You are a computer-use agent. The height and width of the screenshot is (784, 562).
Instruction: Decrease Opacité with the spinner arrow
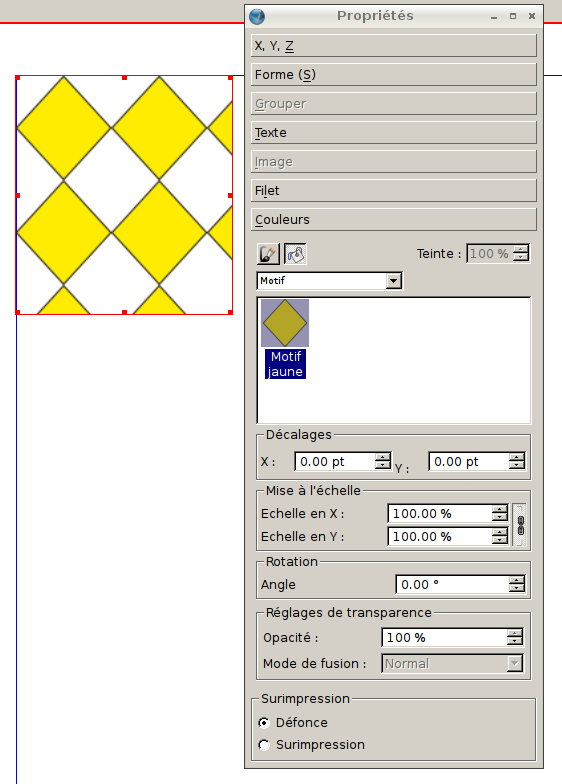click(514, 642)
